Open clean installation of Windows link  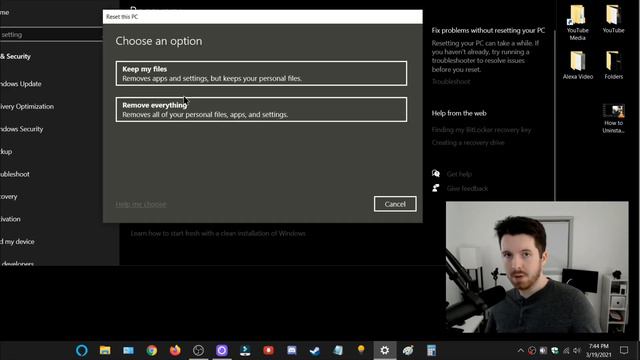[218, 233]
